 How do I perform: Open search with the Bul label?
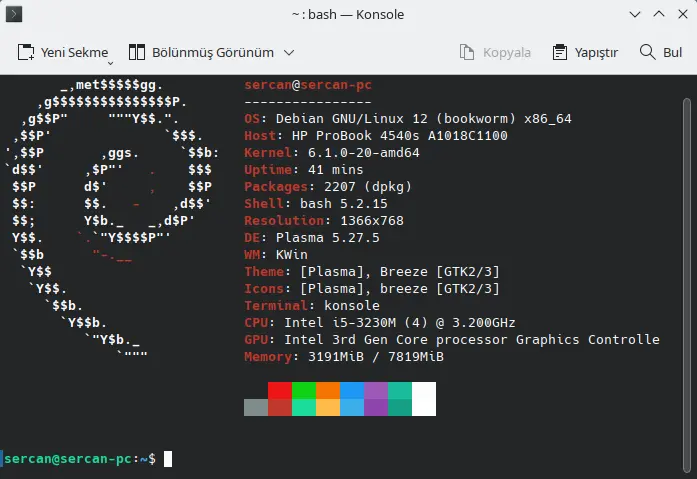tap(672, 52)
